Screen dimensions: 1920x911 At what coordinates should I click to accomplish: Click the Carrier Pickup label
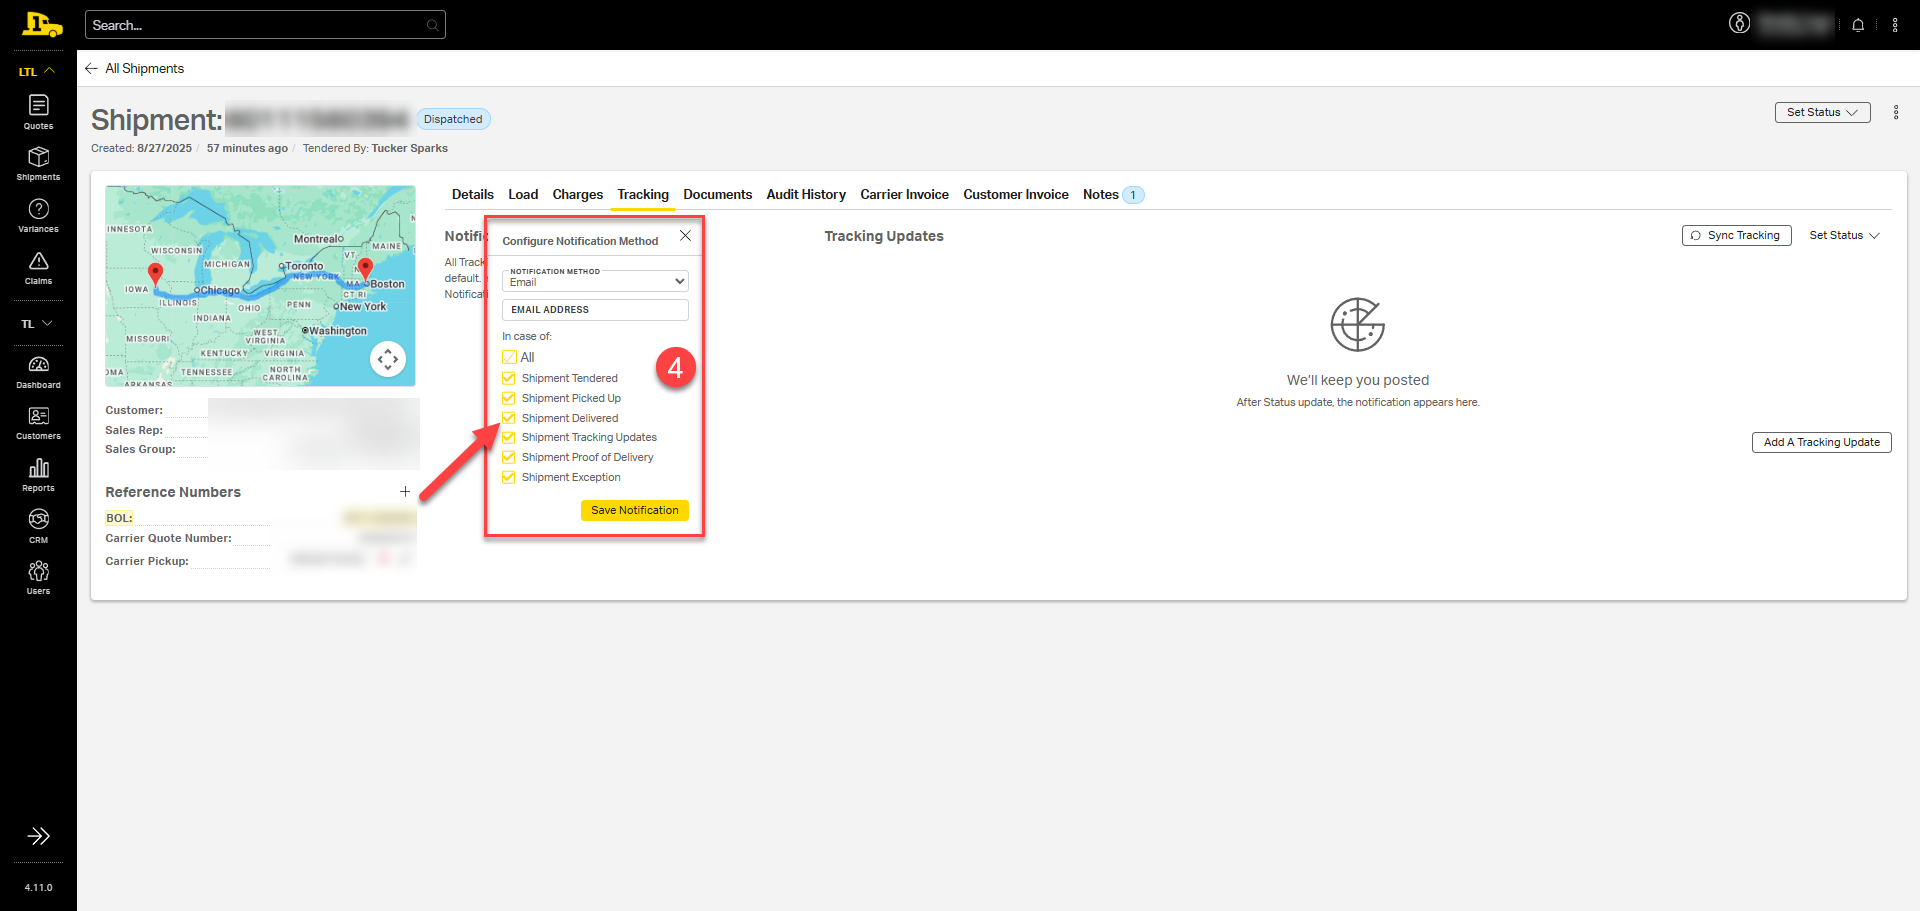coord(147,561)
